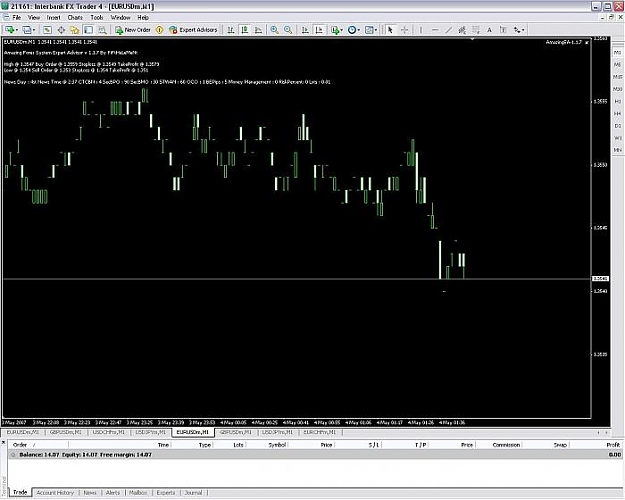Toggle the Terminal panel icon

[88, 30]
